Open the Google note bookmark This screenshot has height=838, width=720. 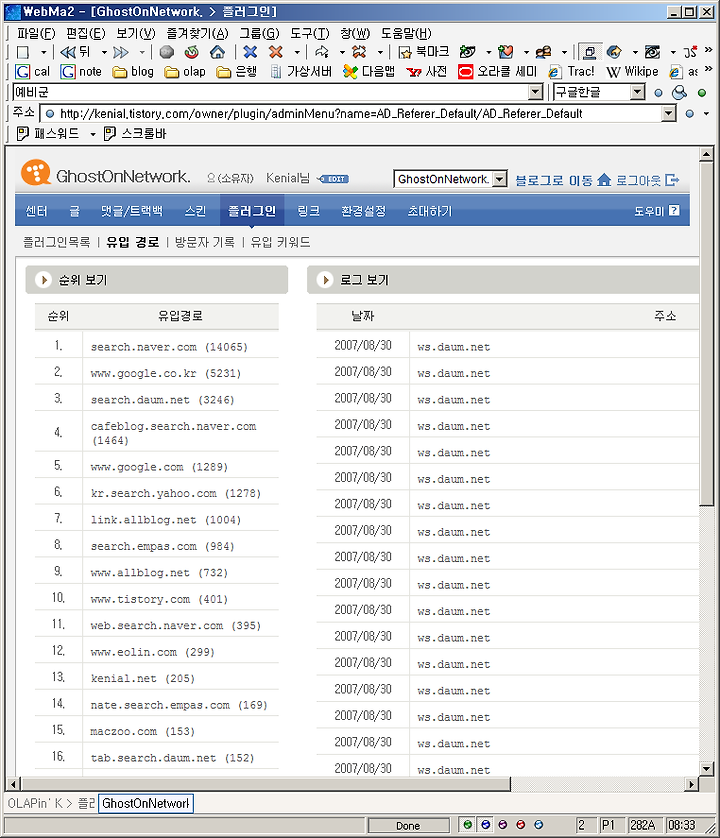pyautogui.click(x=81, y=72)
